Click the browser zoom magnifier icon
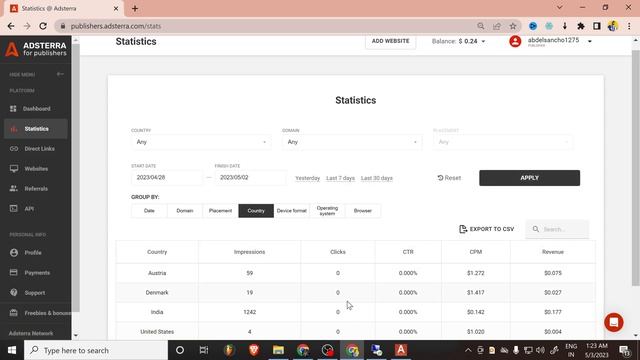 [480, 26]
